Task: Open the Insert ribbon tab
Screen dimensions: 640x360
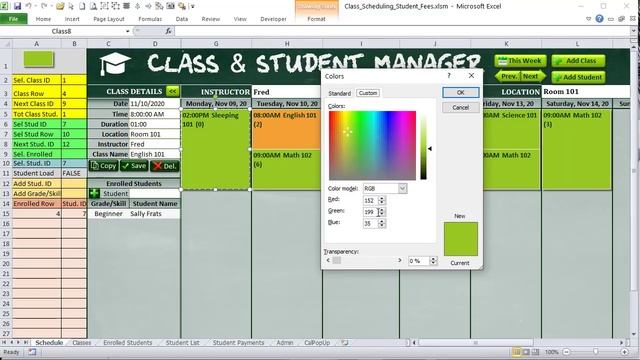Action: [x=72, y=19]
